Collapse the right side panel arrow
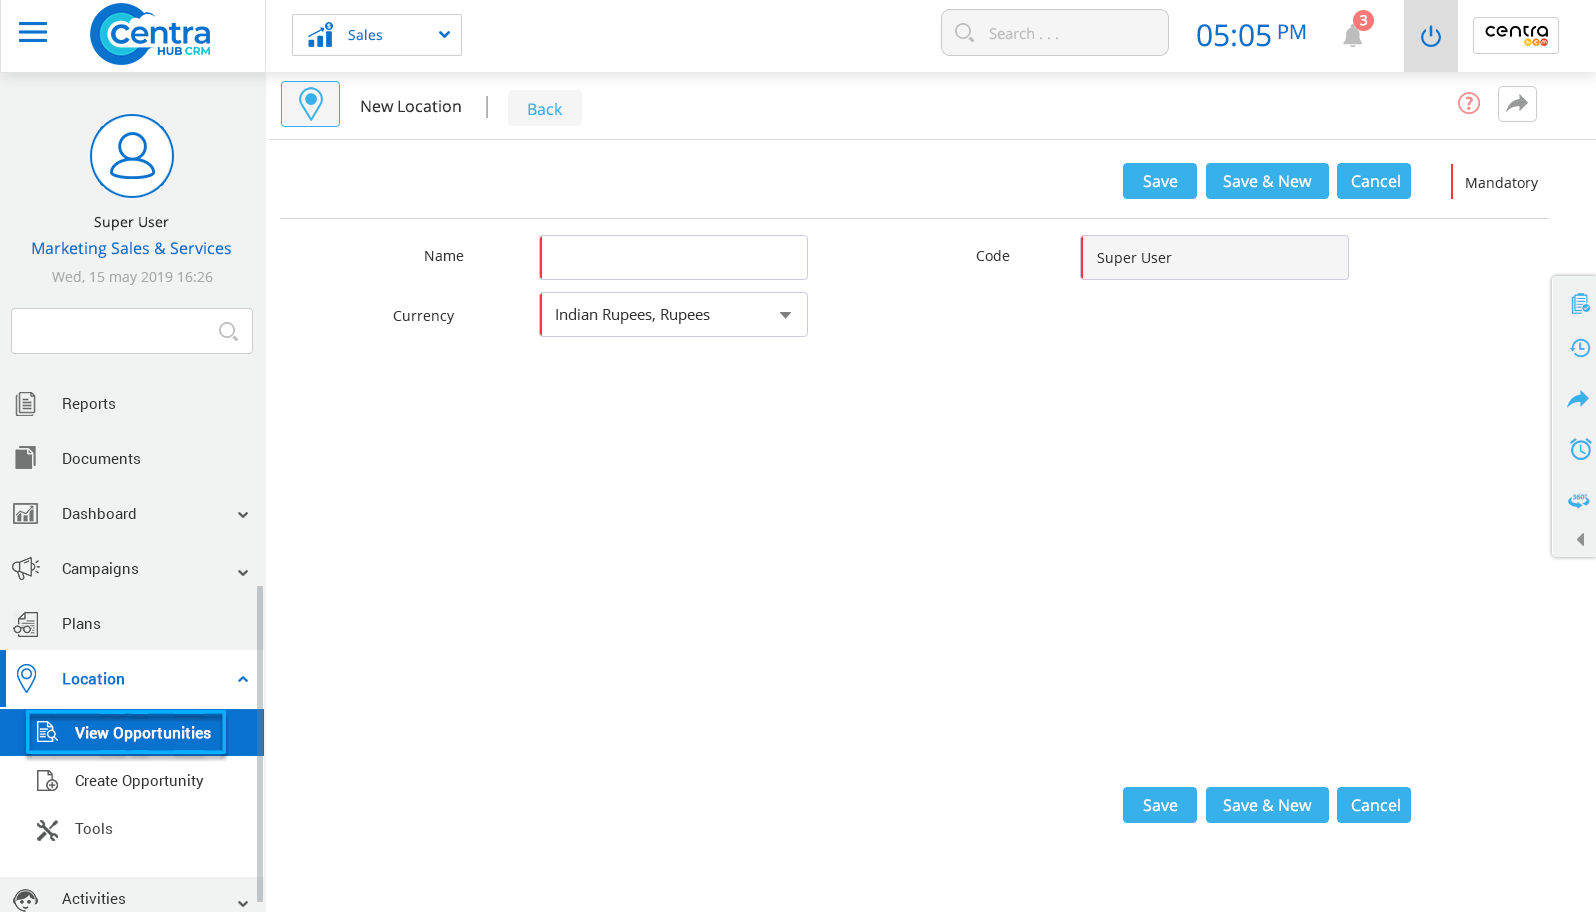Image resolution: width=1596 pixels, height=912 pixels. pos(1580,540)
